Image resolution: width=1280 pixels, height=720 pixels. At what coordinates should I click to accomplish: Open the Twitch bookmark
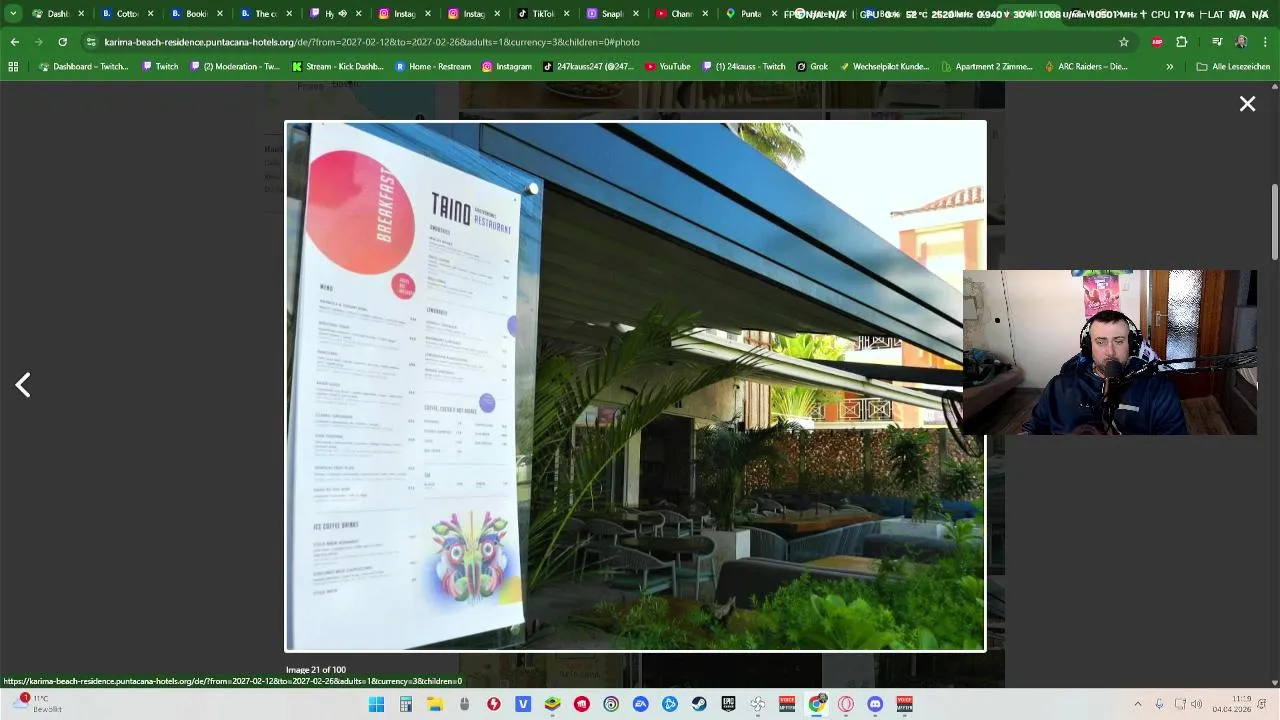click(160, 66)
